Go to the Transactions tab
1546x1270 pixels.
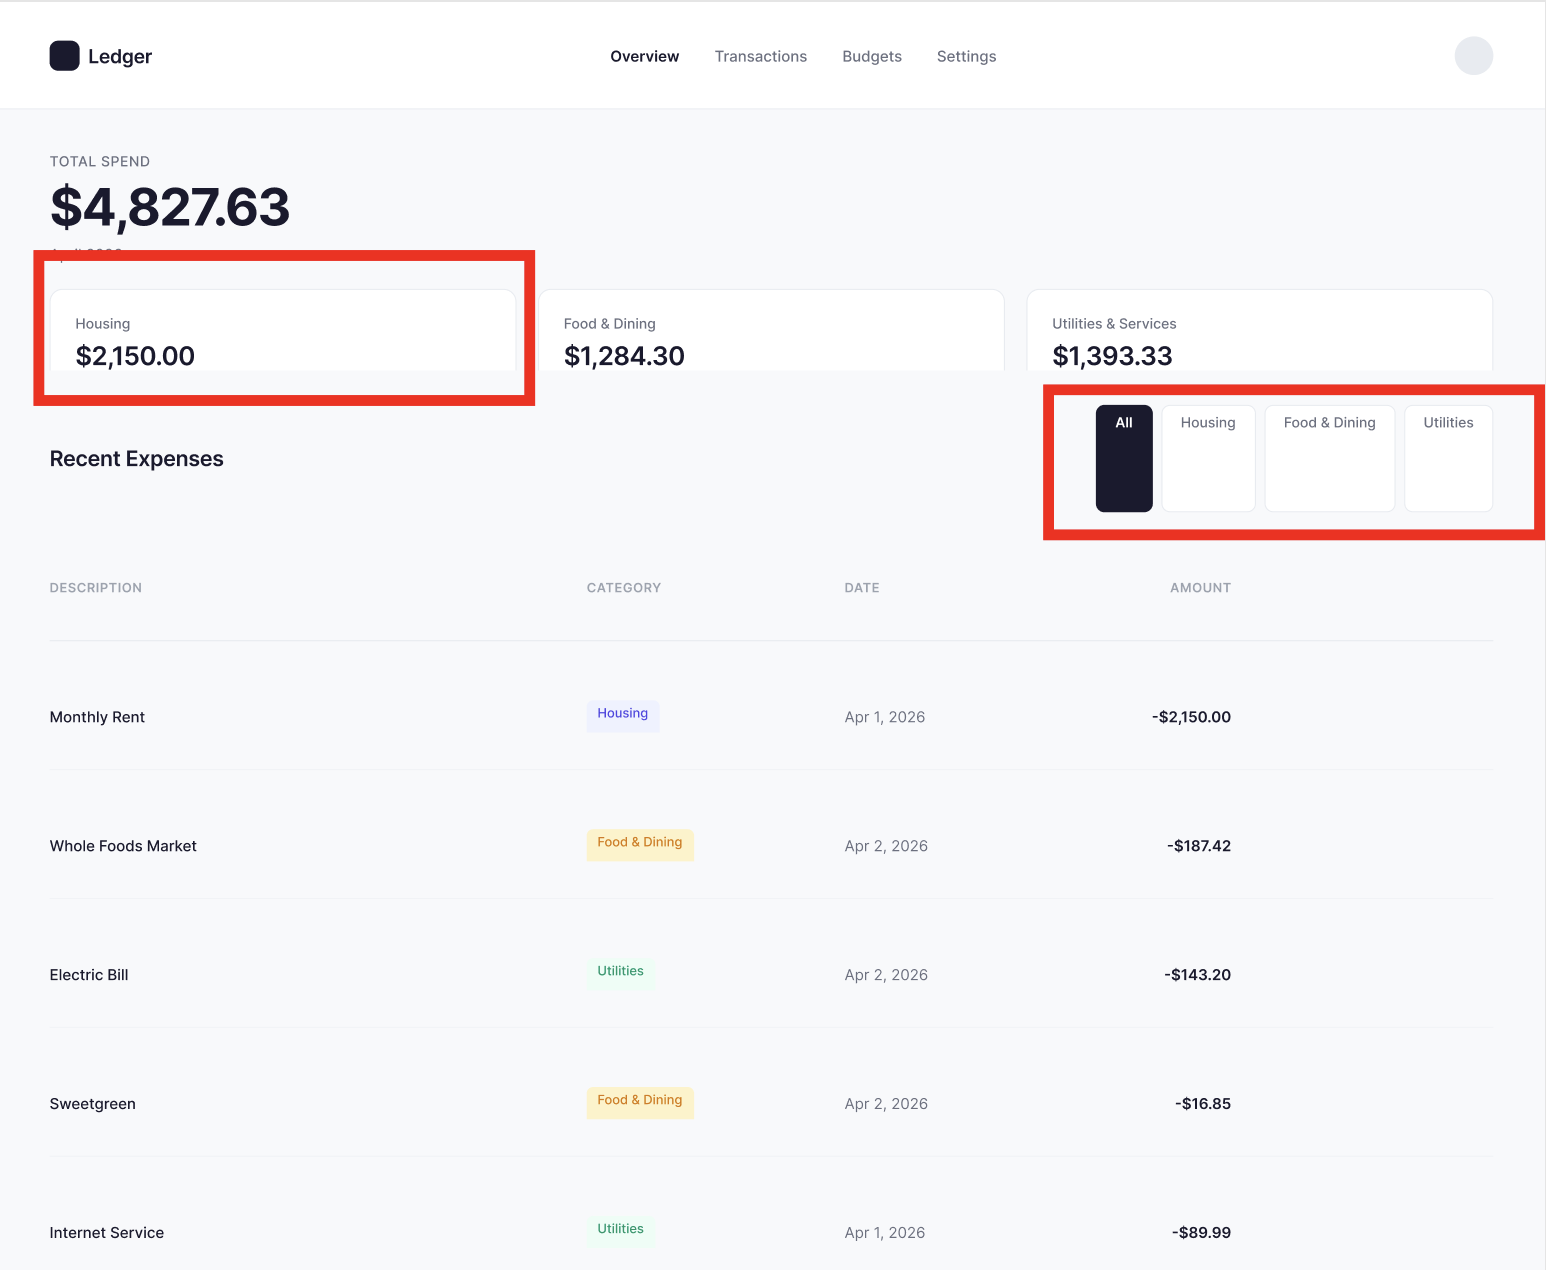click(x=760, y=56)
